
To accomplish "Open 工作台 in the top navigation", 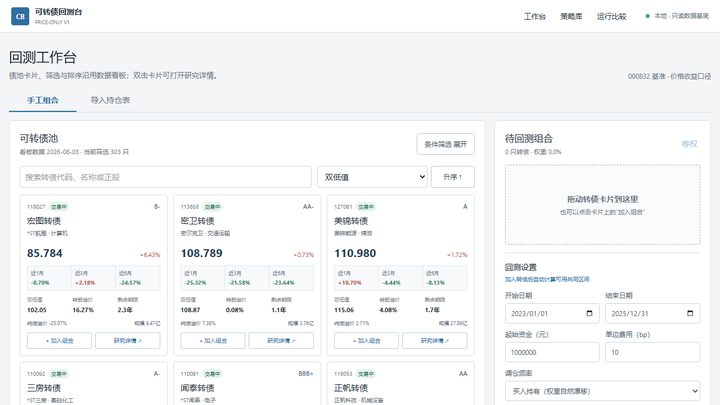I will [x=535, y=17].
